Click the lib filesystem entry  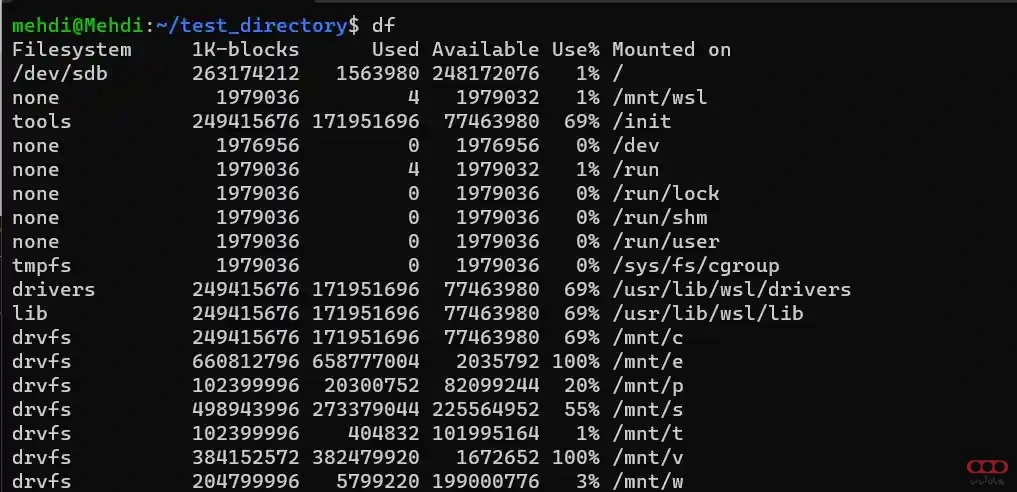click(30, 313)
